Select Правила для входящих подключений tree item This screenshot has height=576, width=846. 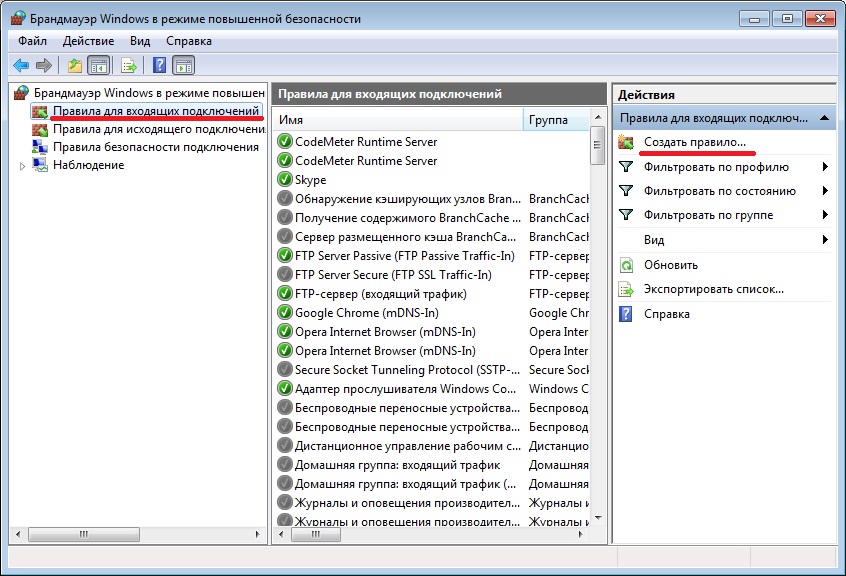[156, 111]
